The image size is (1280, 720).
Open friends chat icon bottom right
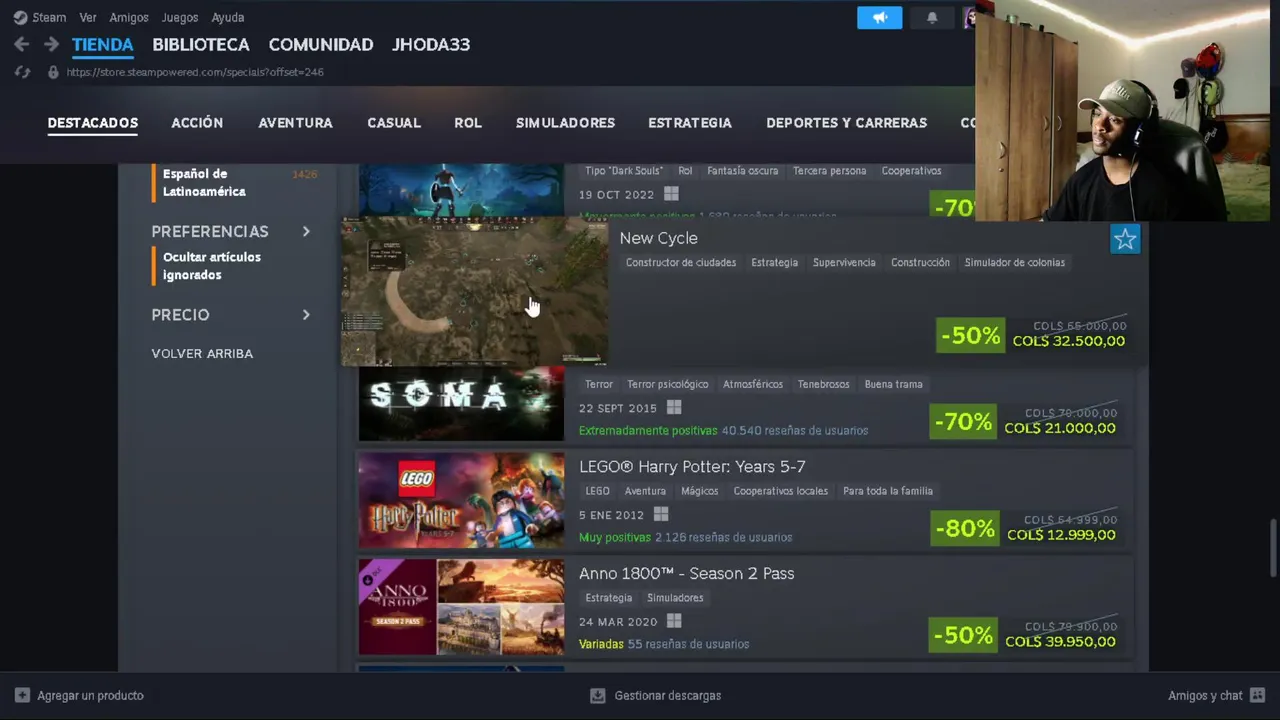1258,695
